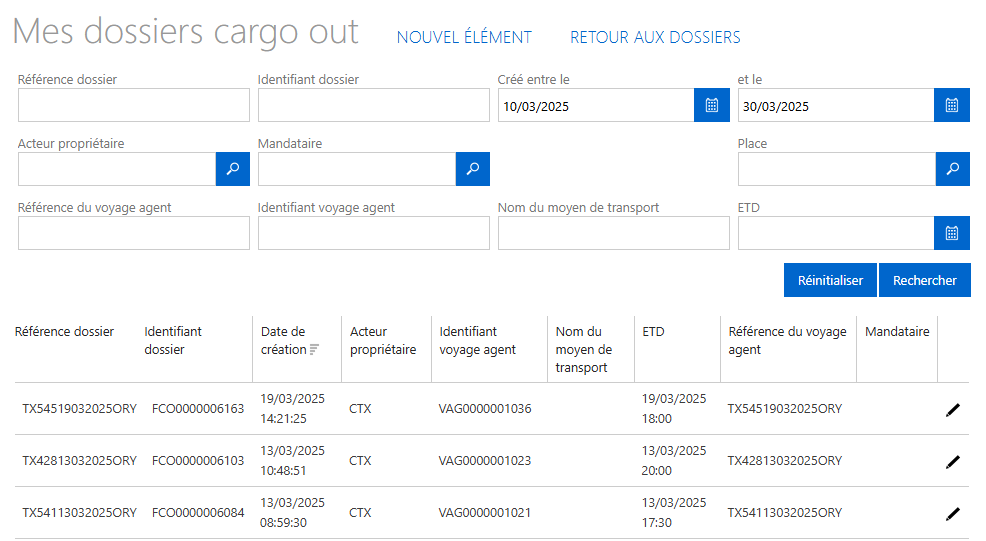Open calendar for 'Créé entre le' date

[x=711, y=105]
